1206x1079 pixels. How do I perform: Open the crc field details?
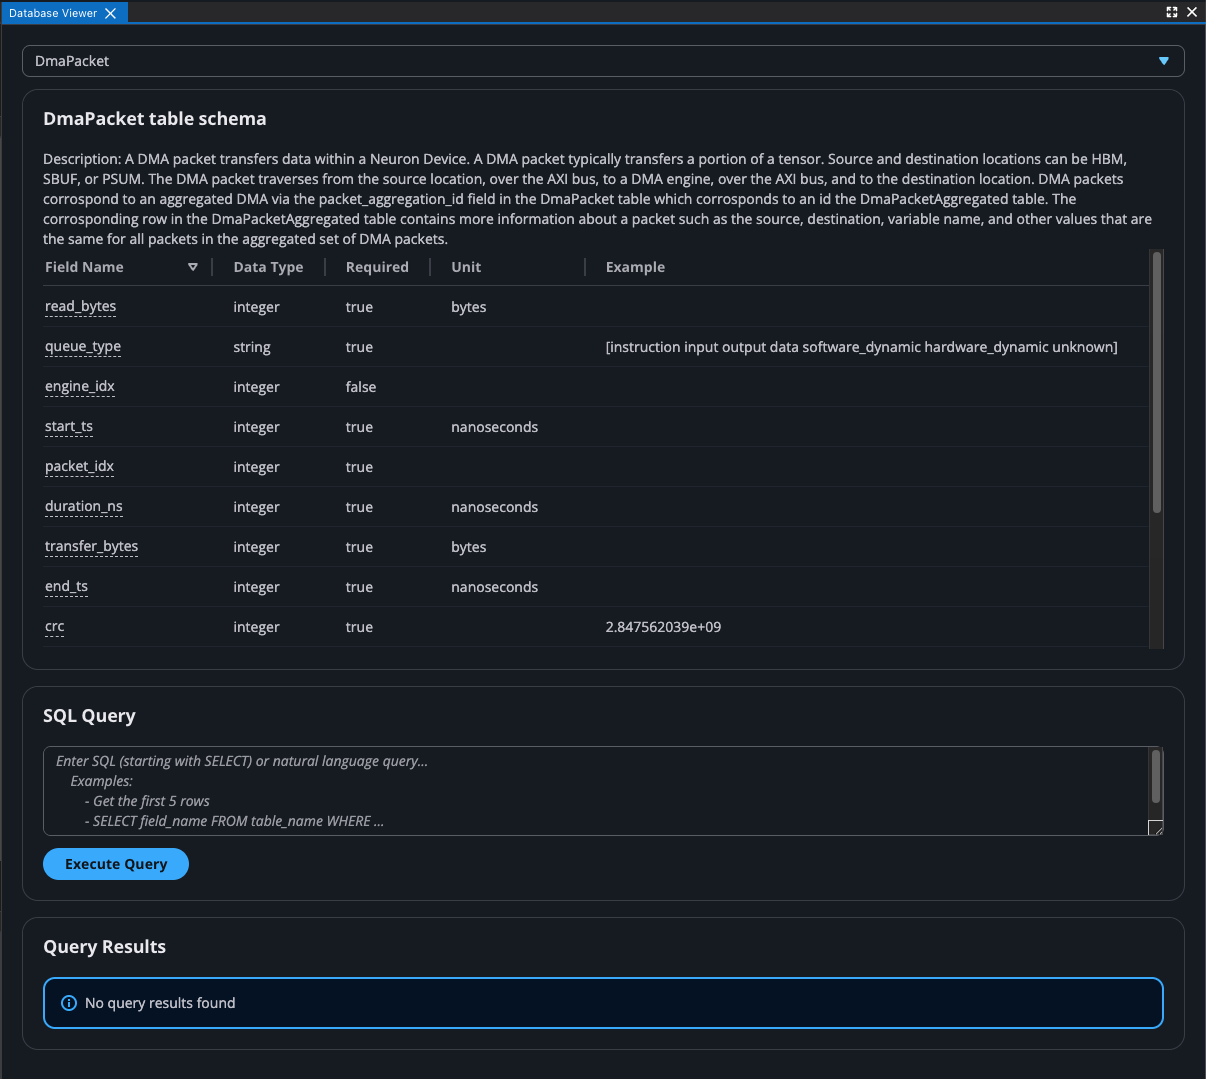[54, 627]
